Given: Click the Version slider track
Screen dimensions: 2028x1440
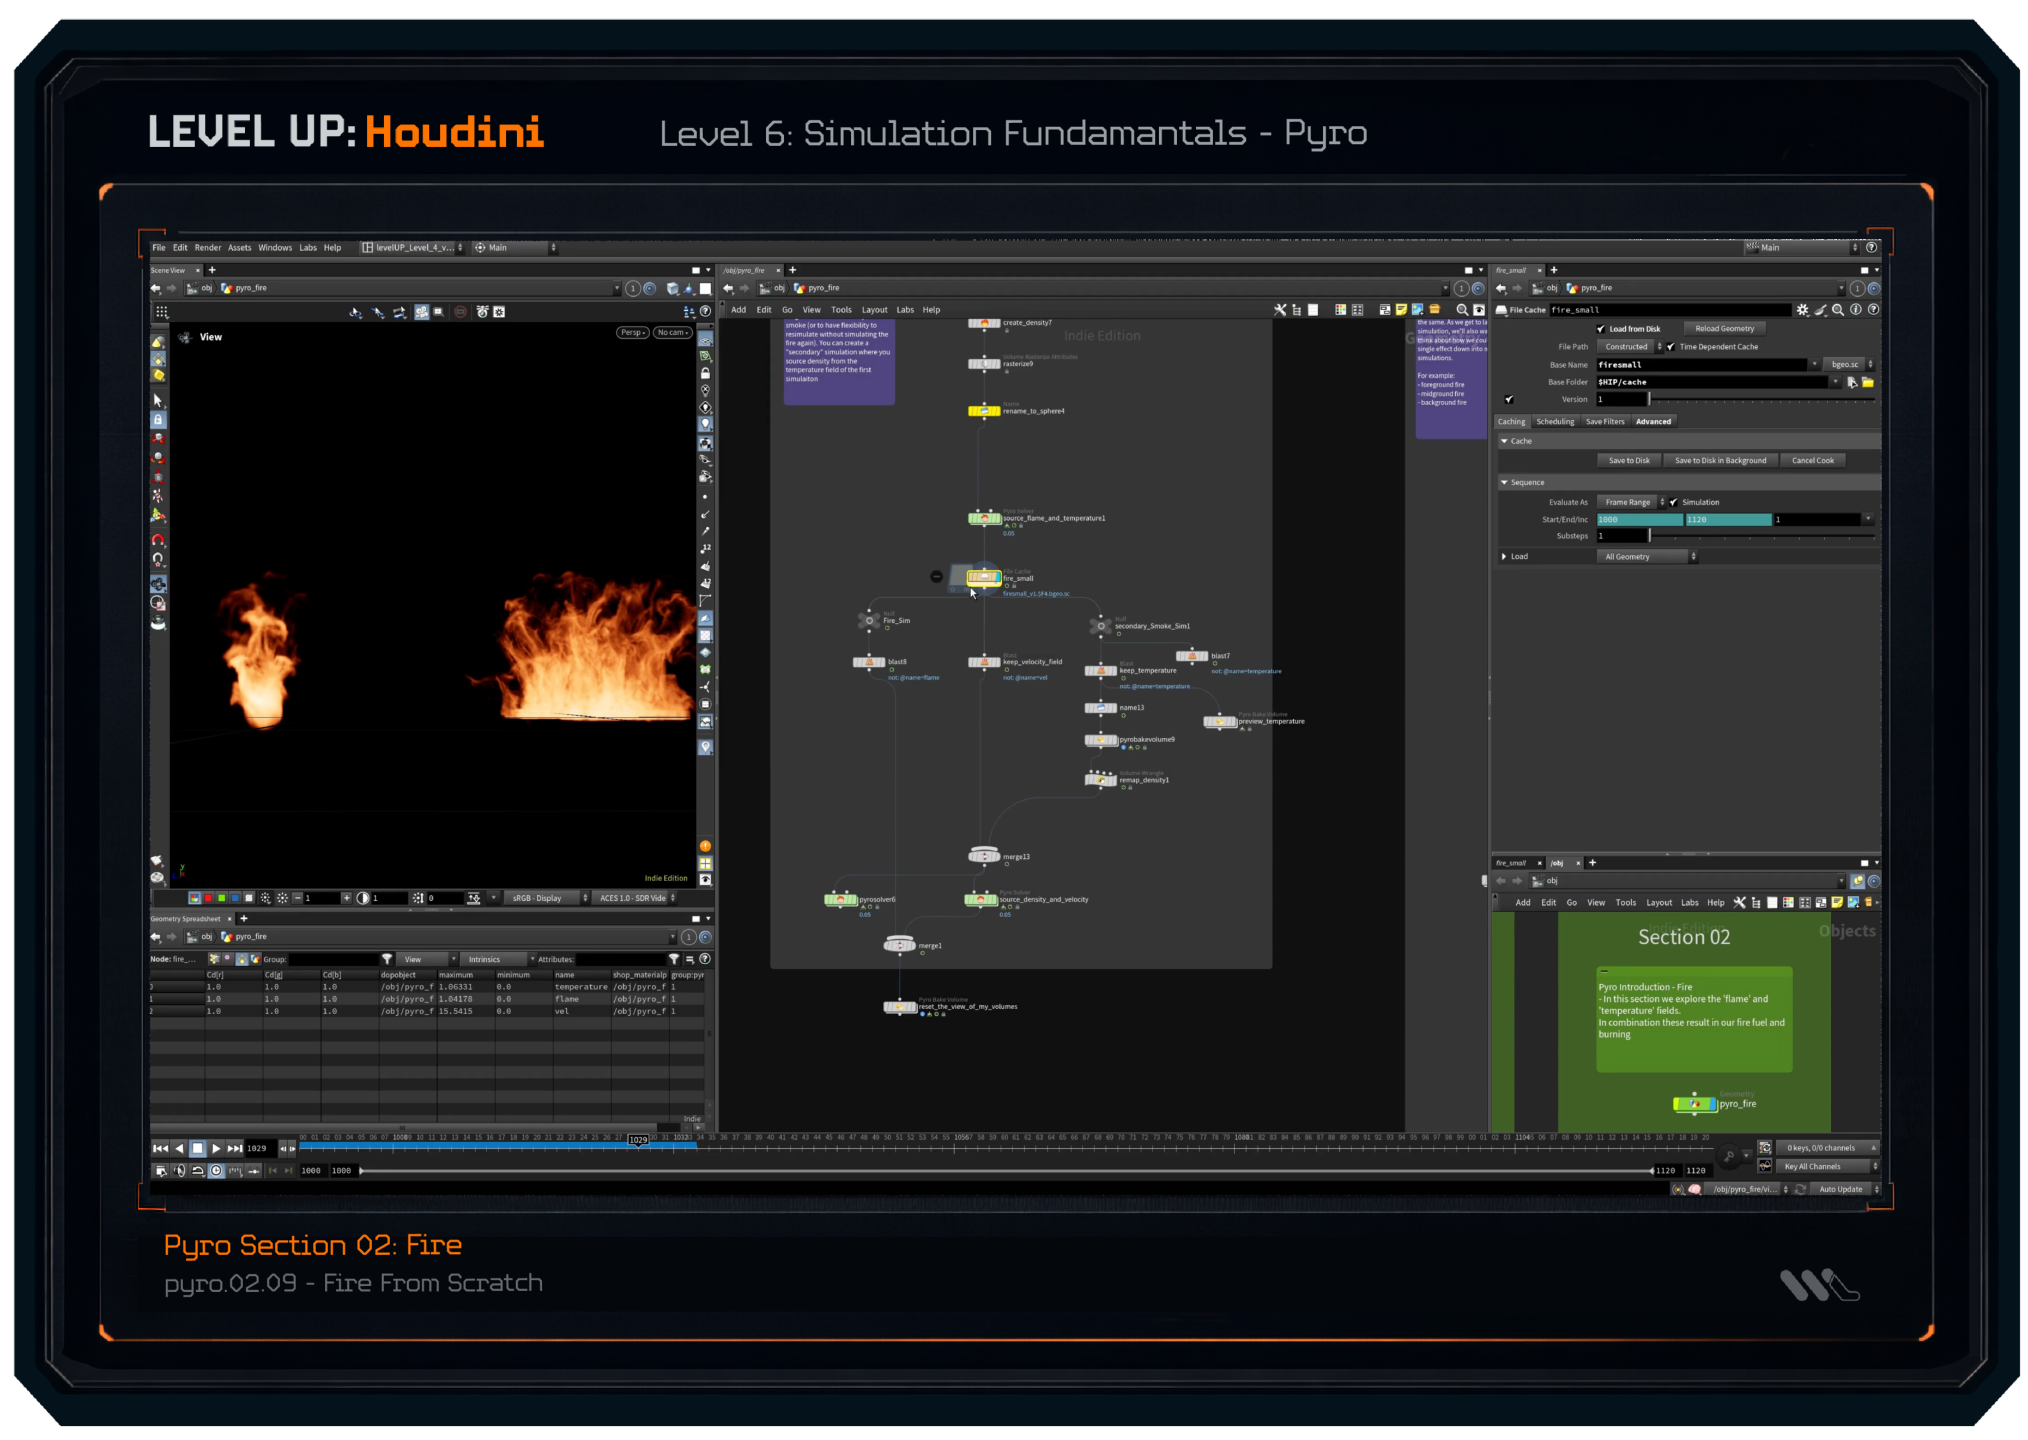Looking at the screenshot, I should (1760, 399).
